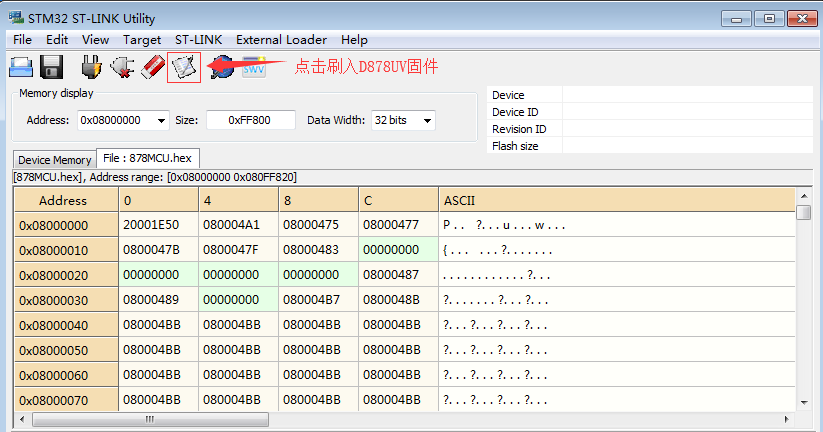Select cell value 0800047B
This screenshot has height=432, width=823.
(159, 250)
